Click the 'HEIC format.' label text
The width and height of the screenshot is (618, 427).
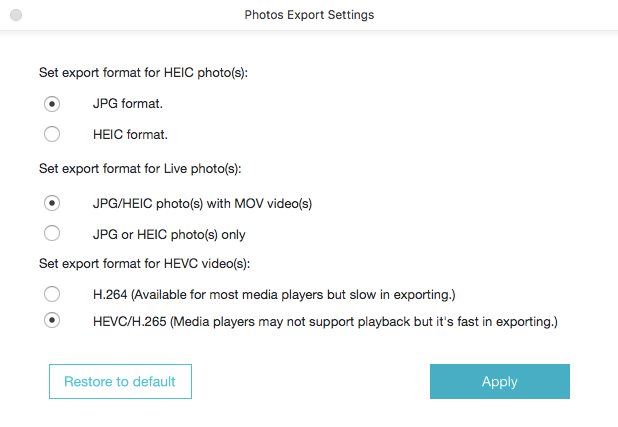click(130, 134)
